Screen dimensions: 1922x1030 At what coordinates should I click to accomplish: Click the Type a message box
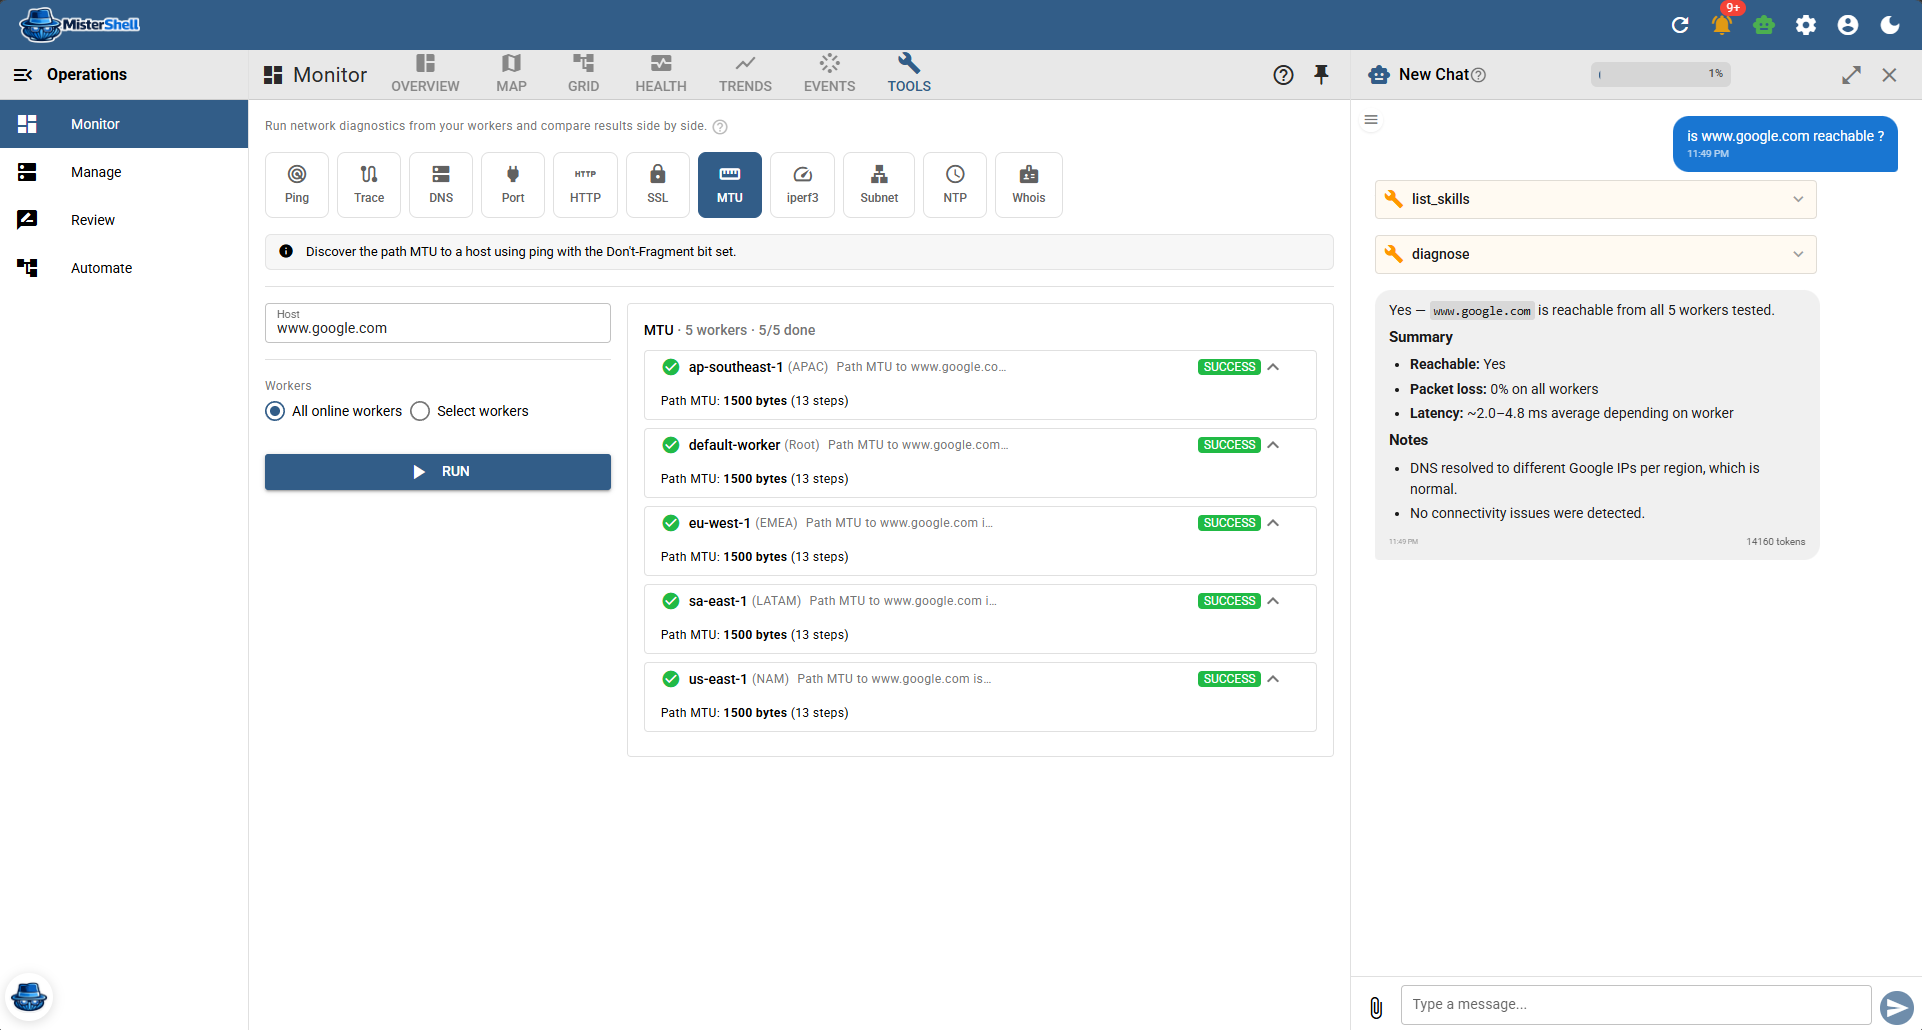coord(1636,1005)
